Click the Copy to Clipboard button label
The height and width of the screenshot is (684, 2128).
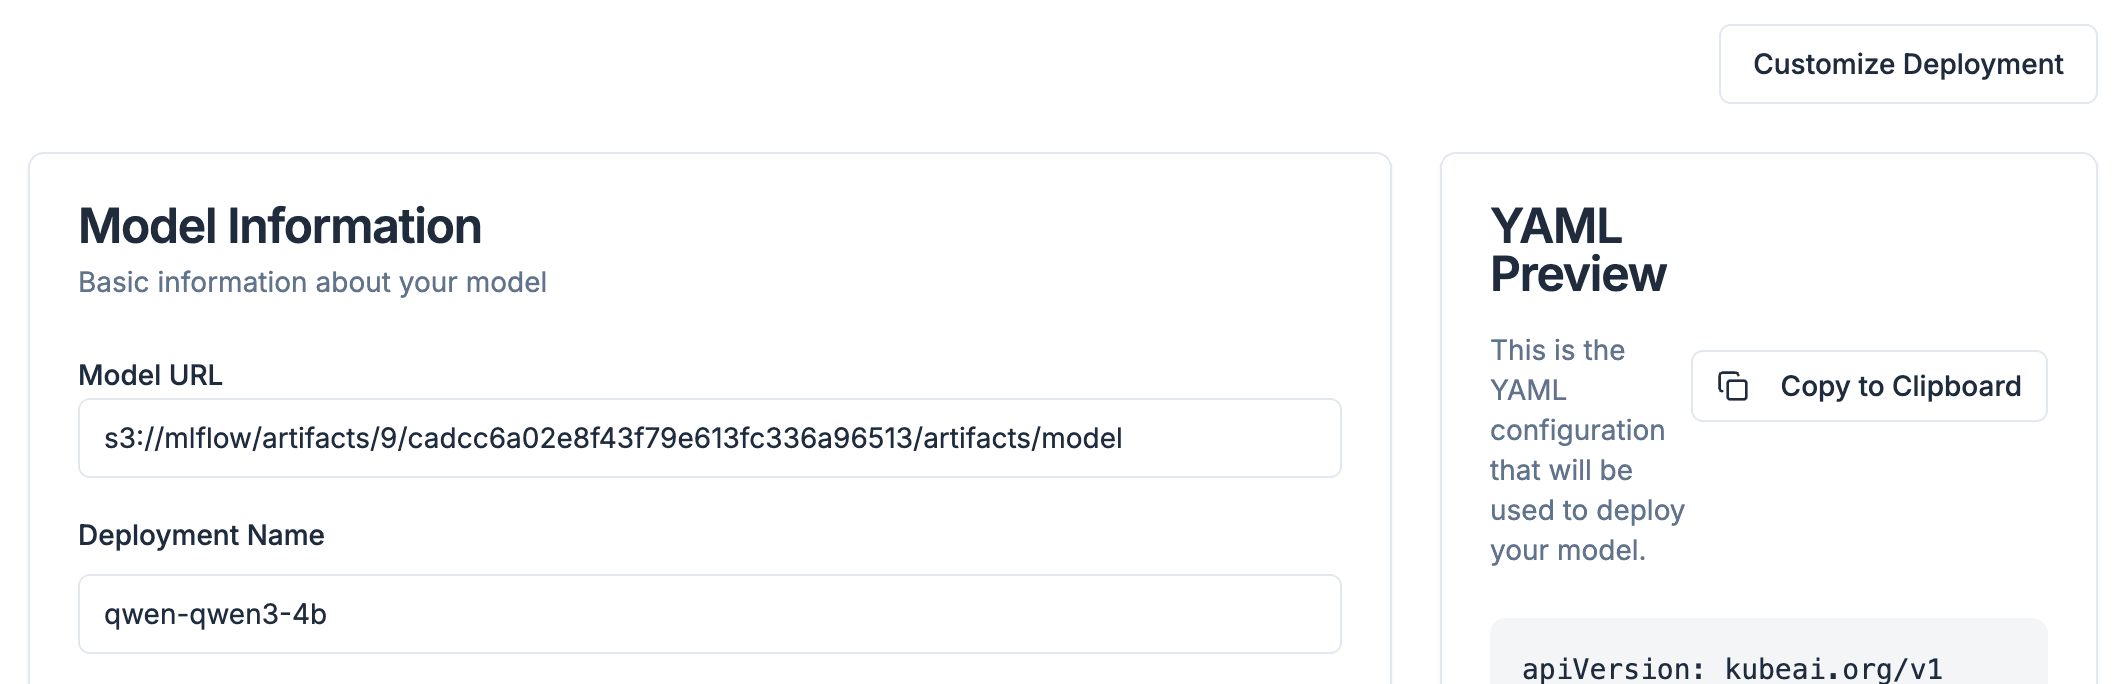[x=1900, y=386]
